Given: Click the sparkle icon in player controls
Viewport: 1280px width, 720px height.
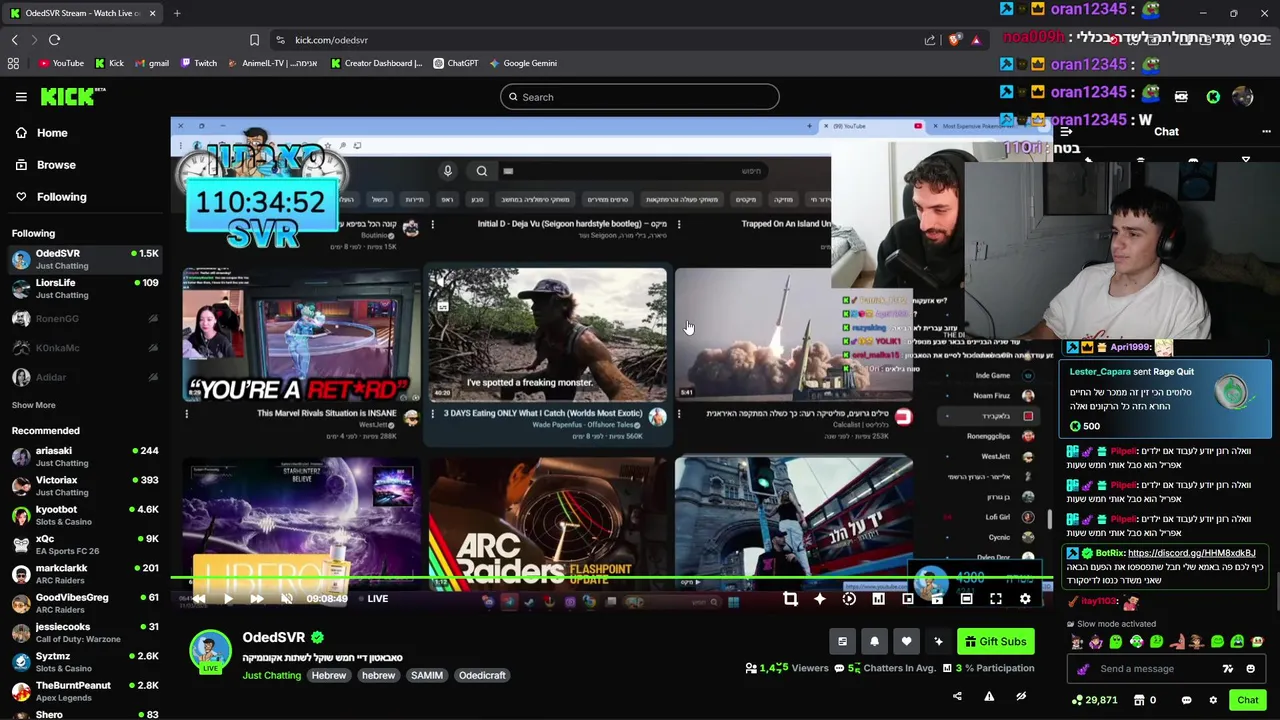Looking at the screenshot, I should pyautogui.click(x=820, y=599).
